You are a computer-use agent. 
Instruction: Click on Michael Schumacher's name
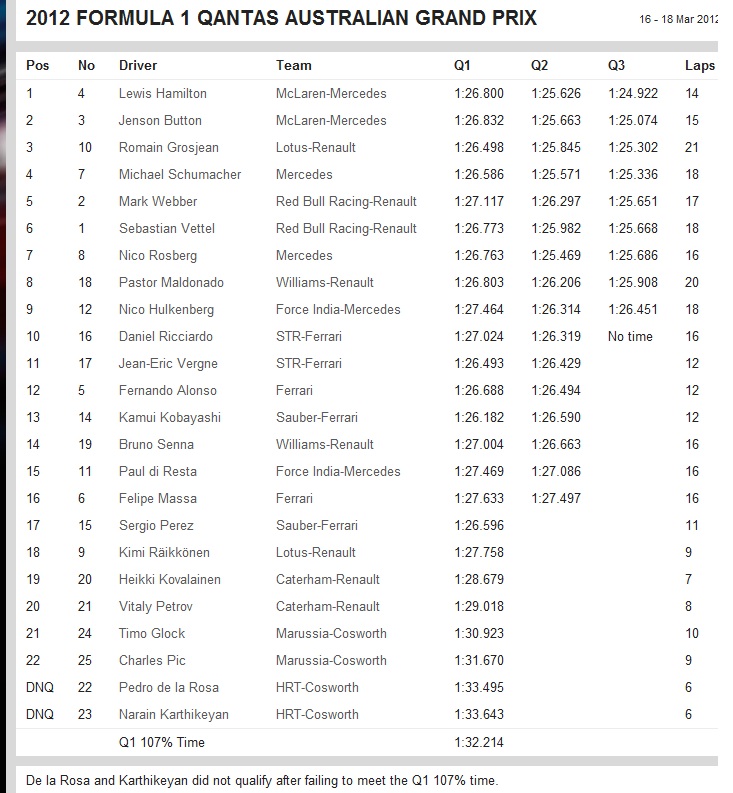(x=180, y=174)
